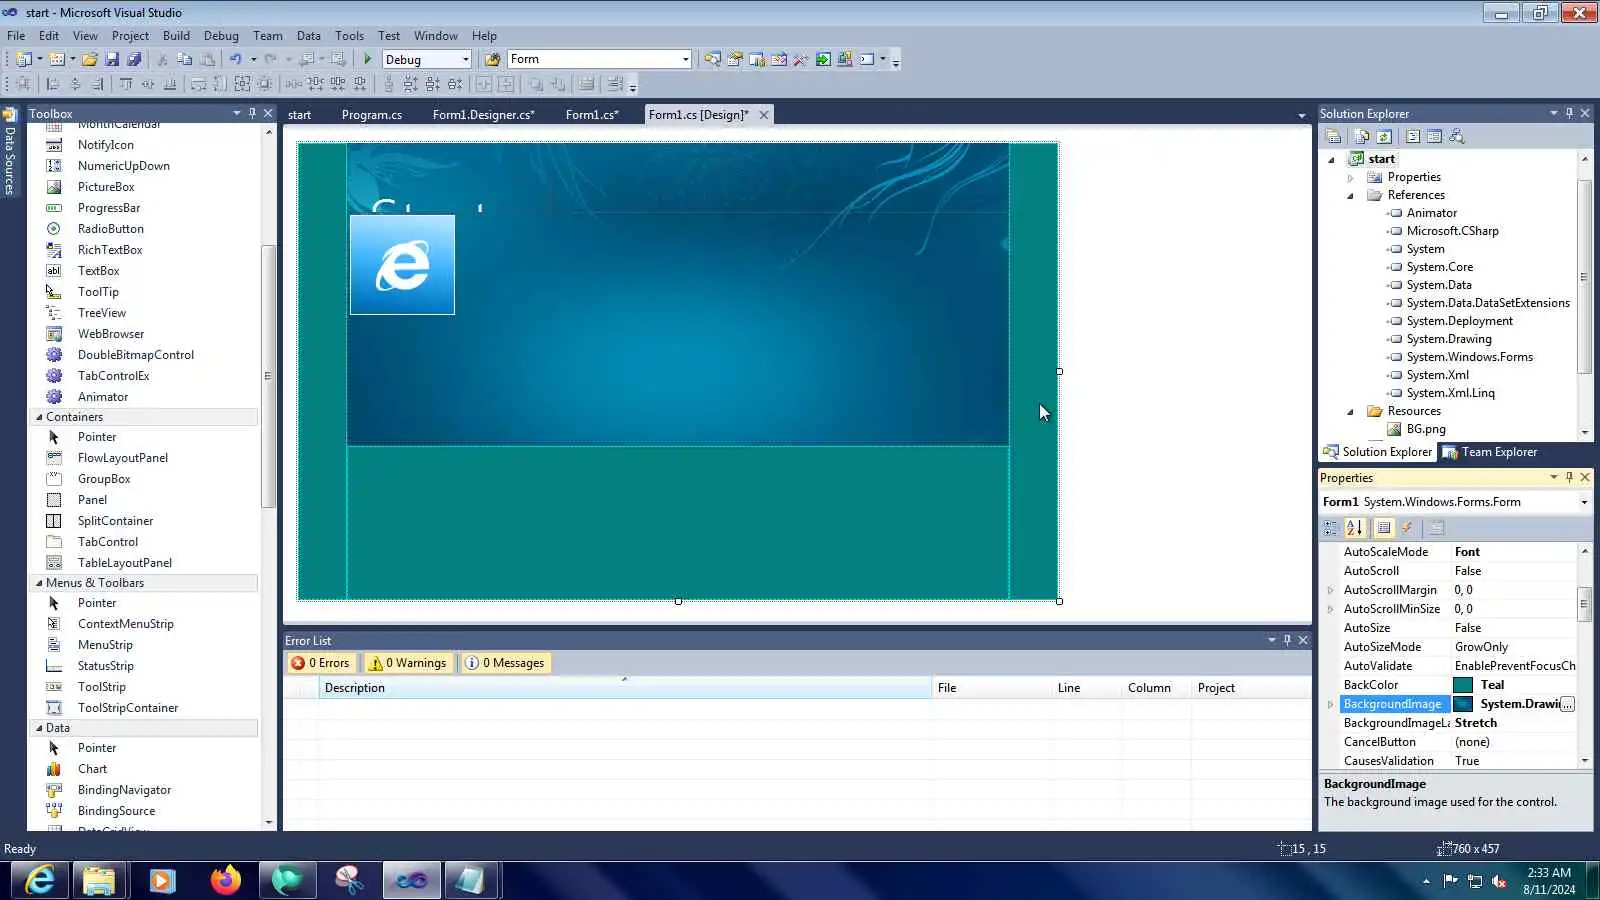The image size is (1600, 900).
Task: Click the Internet Explorer tile on form
Action: [x=402, y=265]
